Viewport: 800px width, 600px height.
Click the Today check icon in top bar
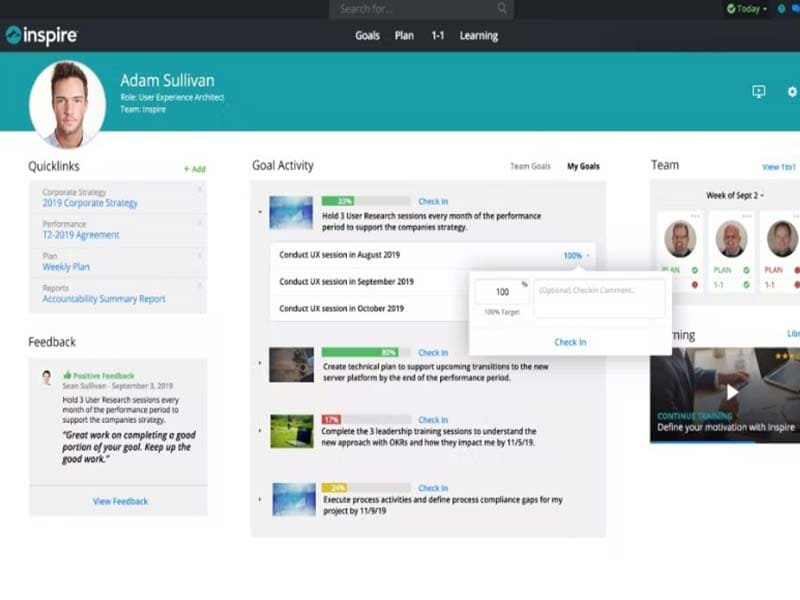730,8
